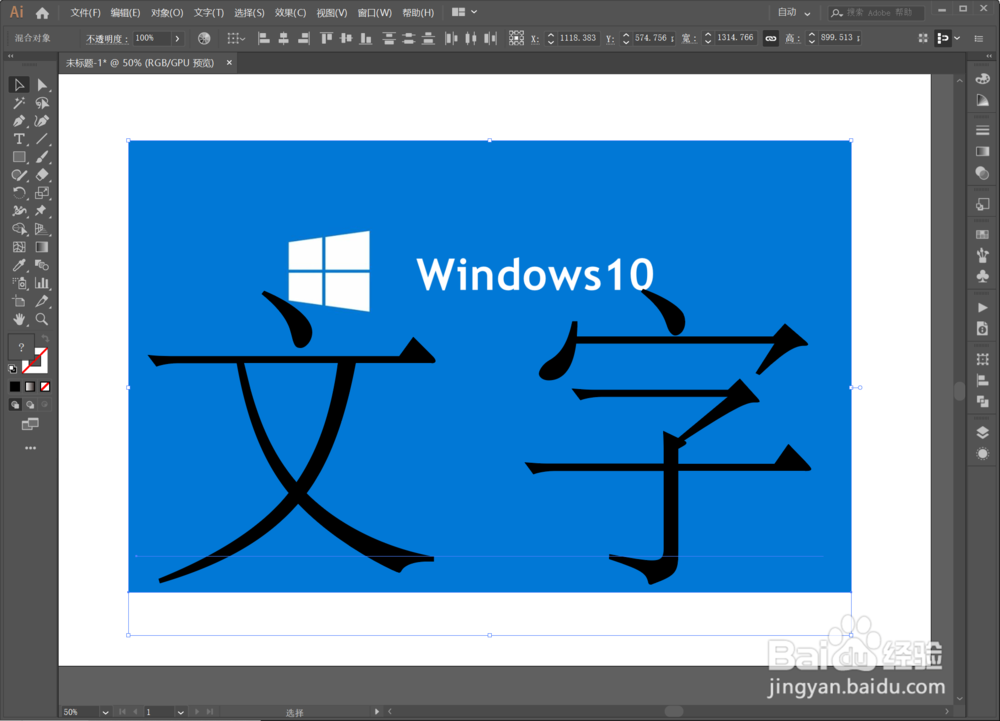
Task: Select the Slice tool
Action: (42, 301)
